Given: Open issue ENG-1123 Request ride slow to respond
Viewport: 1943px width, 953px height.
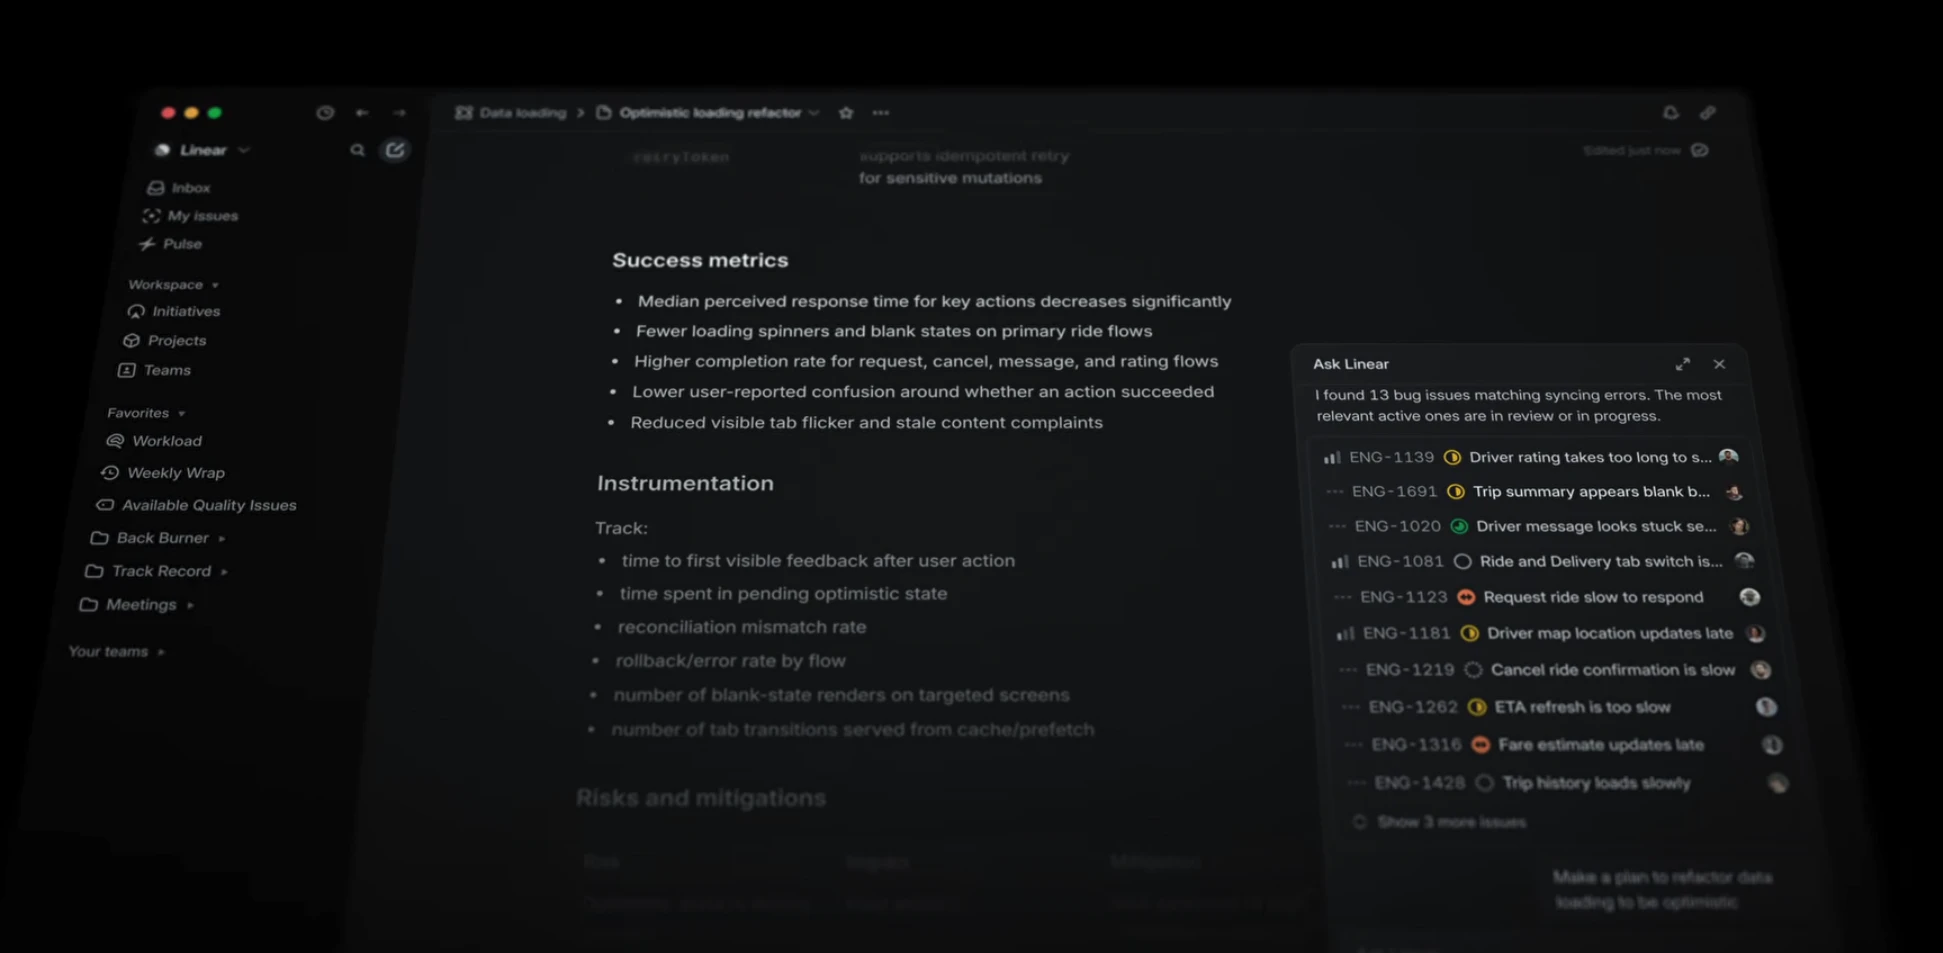Looking at the screenshot, I should (1547, 597).
